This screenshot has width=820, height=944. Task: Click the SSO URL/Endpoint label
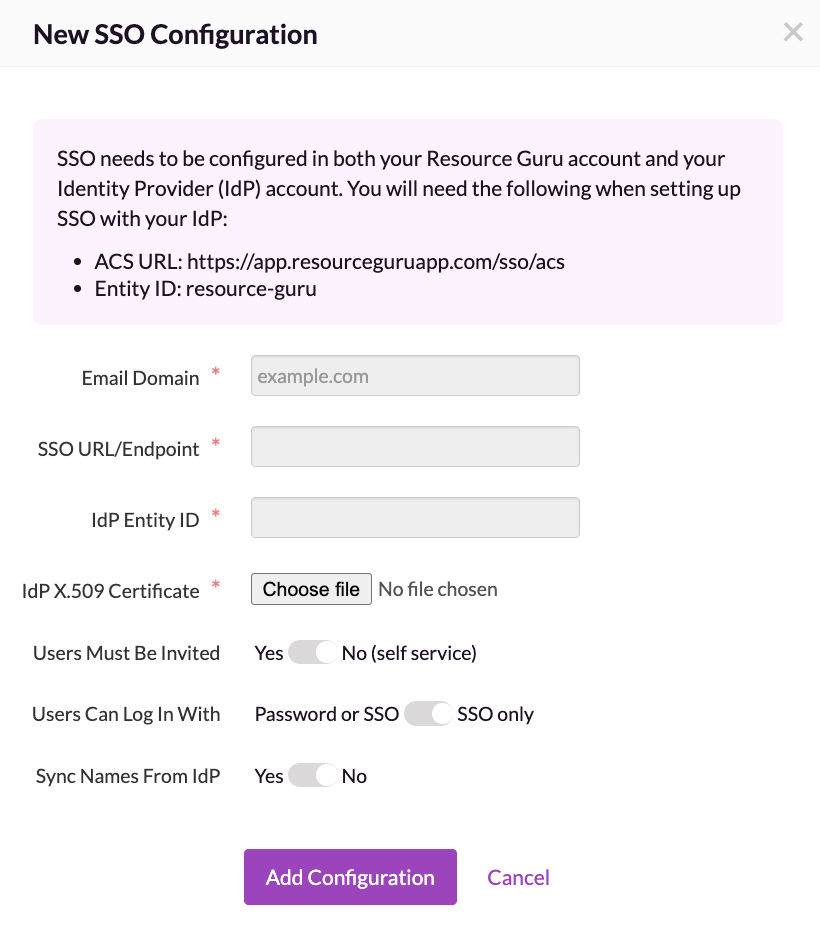click(x=118, y=449)
